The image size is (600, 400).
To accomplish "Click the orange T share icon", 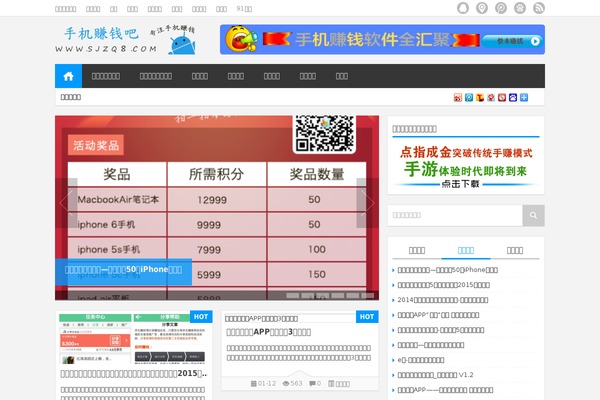I will click(480, 98).
